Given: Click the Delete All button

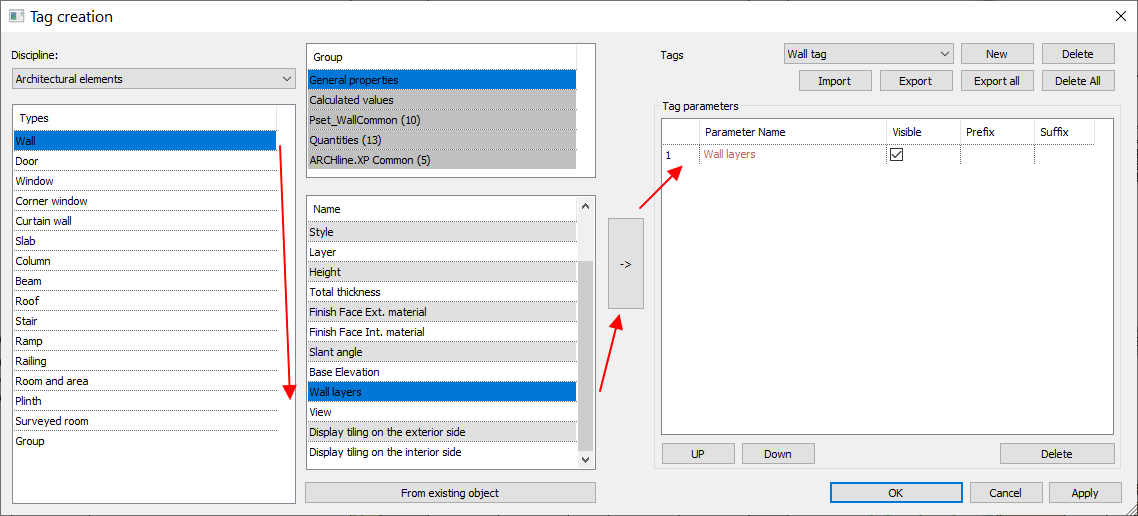Looking at the screenshot, I should click(1078, 81).
